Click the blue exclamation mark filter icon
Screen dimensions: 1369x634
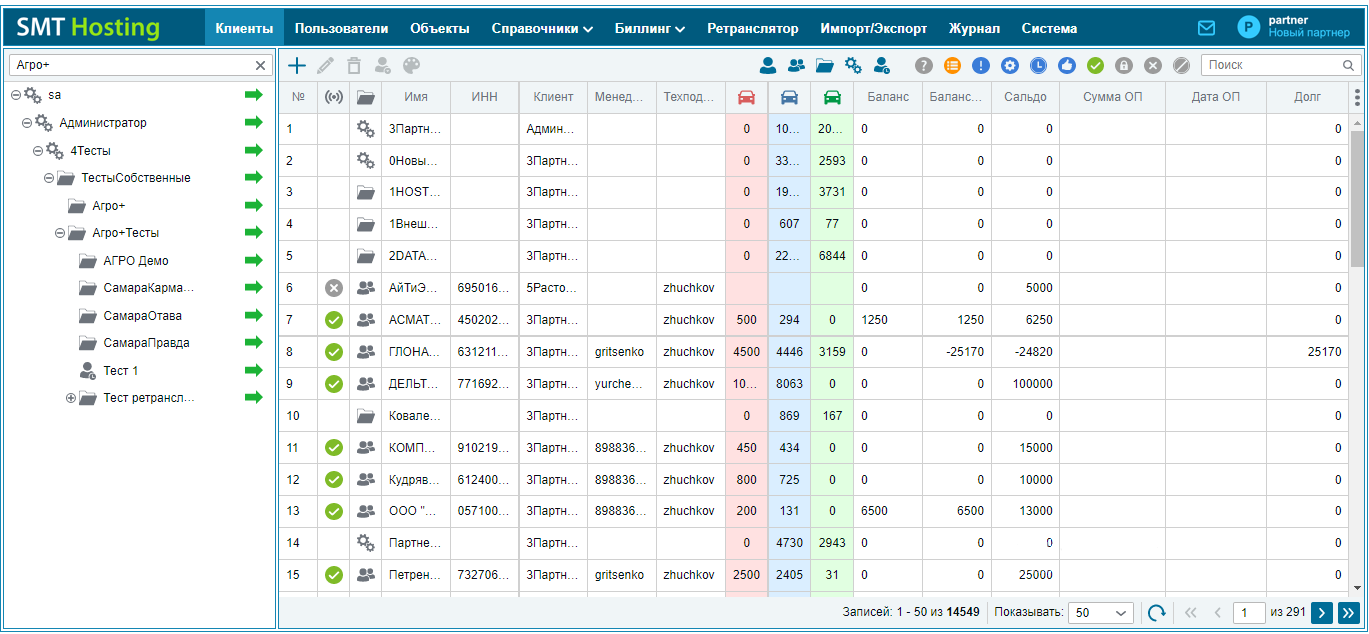981,65
